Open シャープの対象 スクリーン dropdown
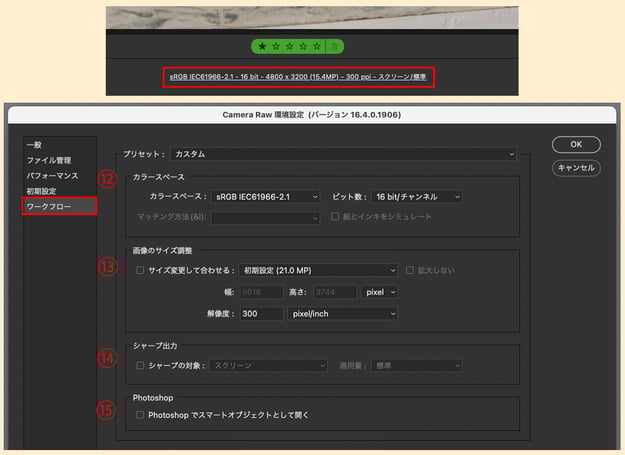The height and width of the screenshot is (455, 625). click(269, 365)
